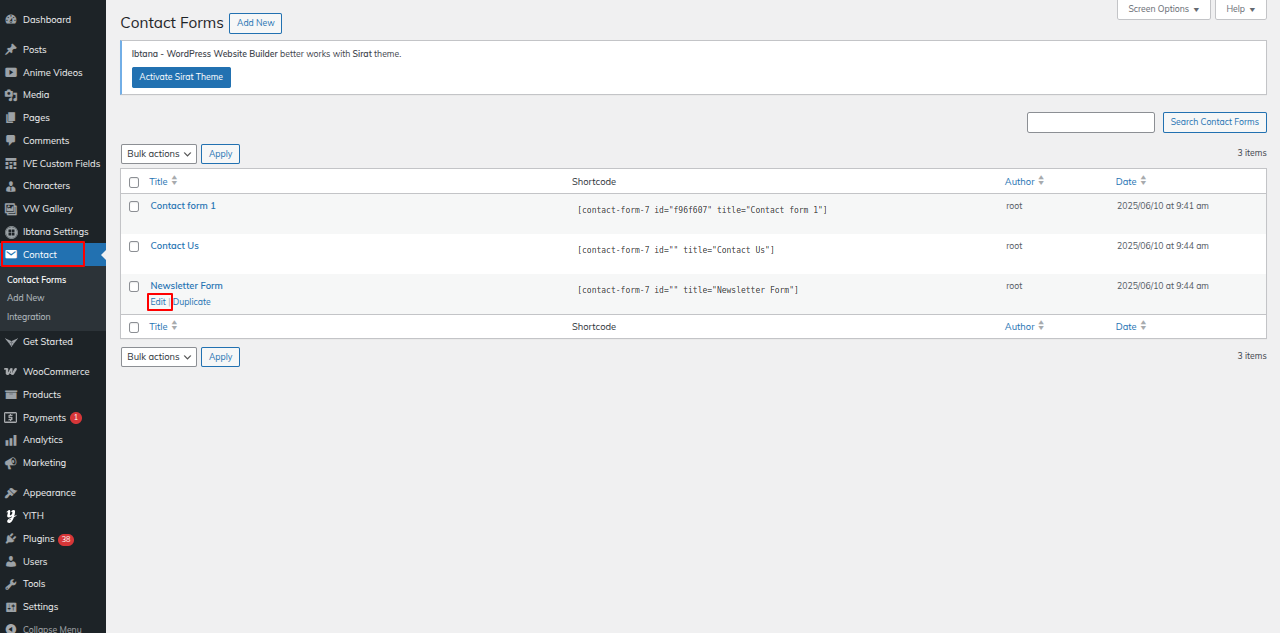Expand the Help tab dropdown
The width and height of the screenshot is (1280, 633).
click(1240, 9)
